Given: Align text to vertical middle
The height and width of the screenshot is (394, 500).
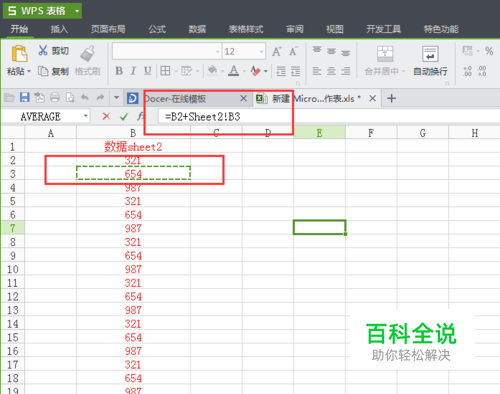Looking at the screenshot, I should (x=331, y=51).
